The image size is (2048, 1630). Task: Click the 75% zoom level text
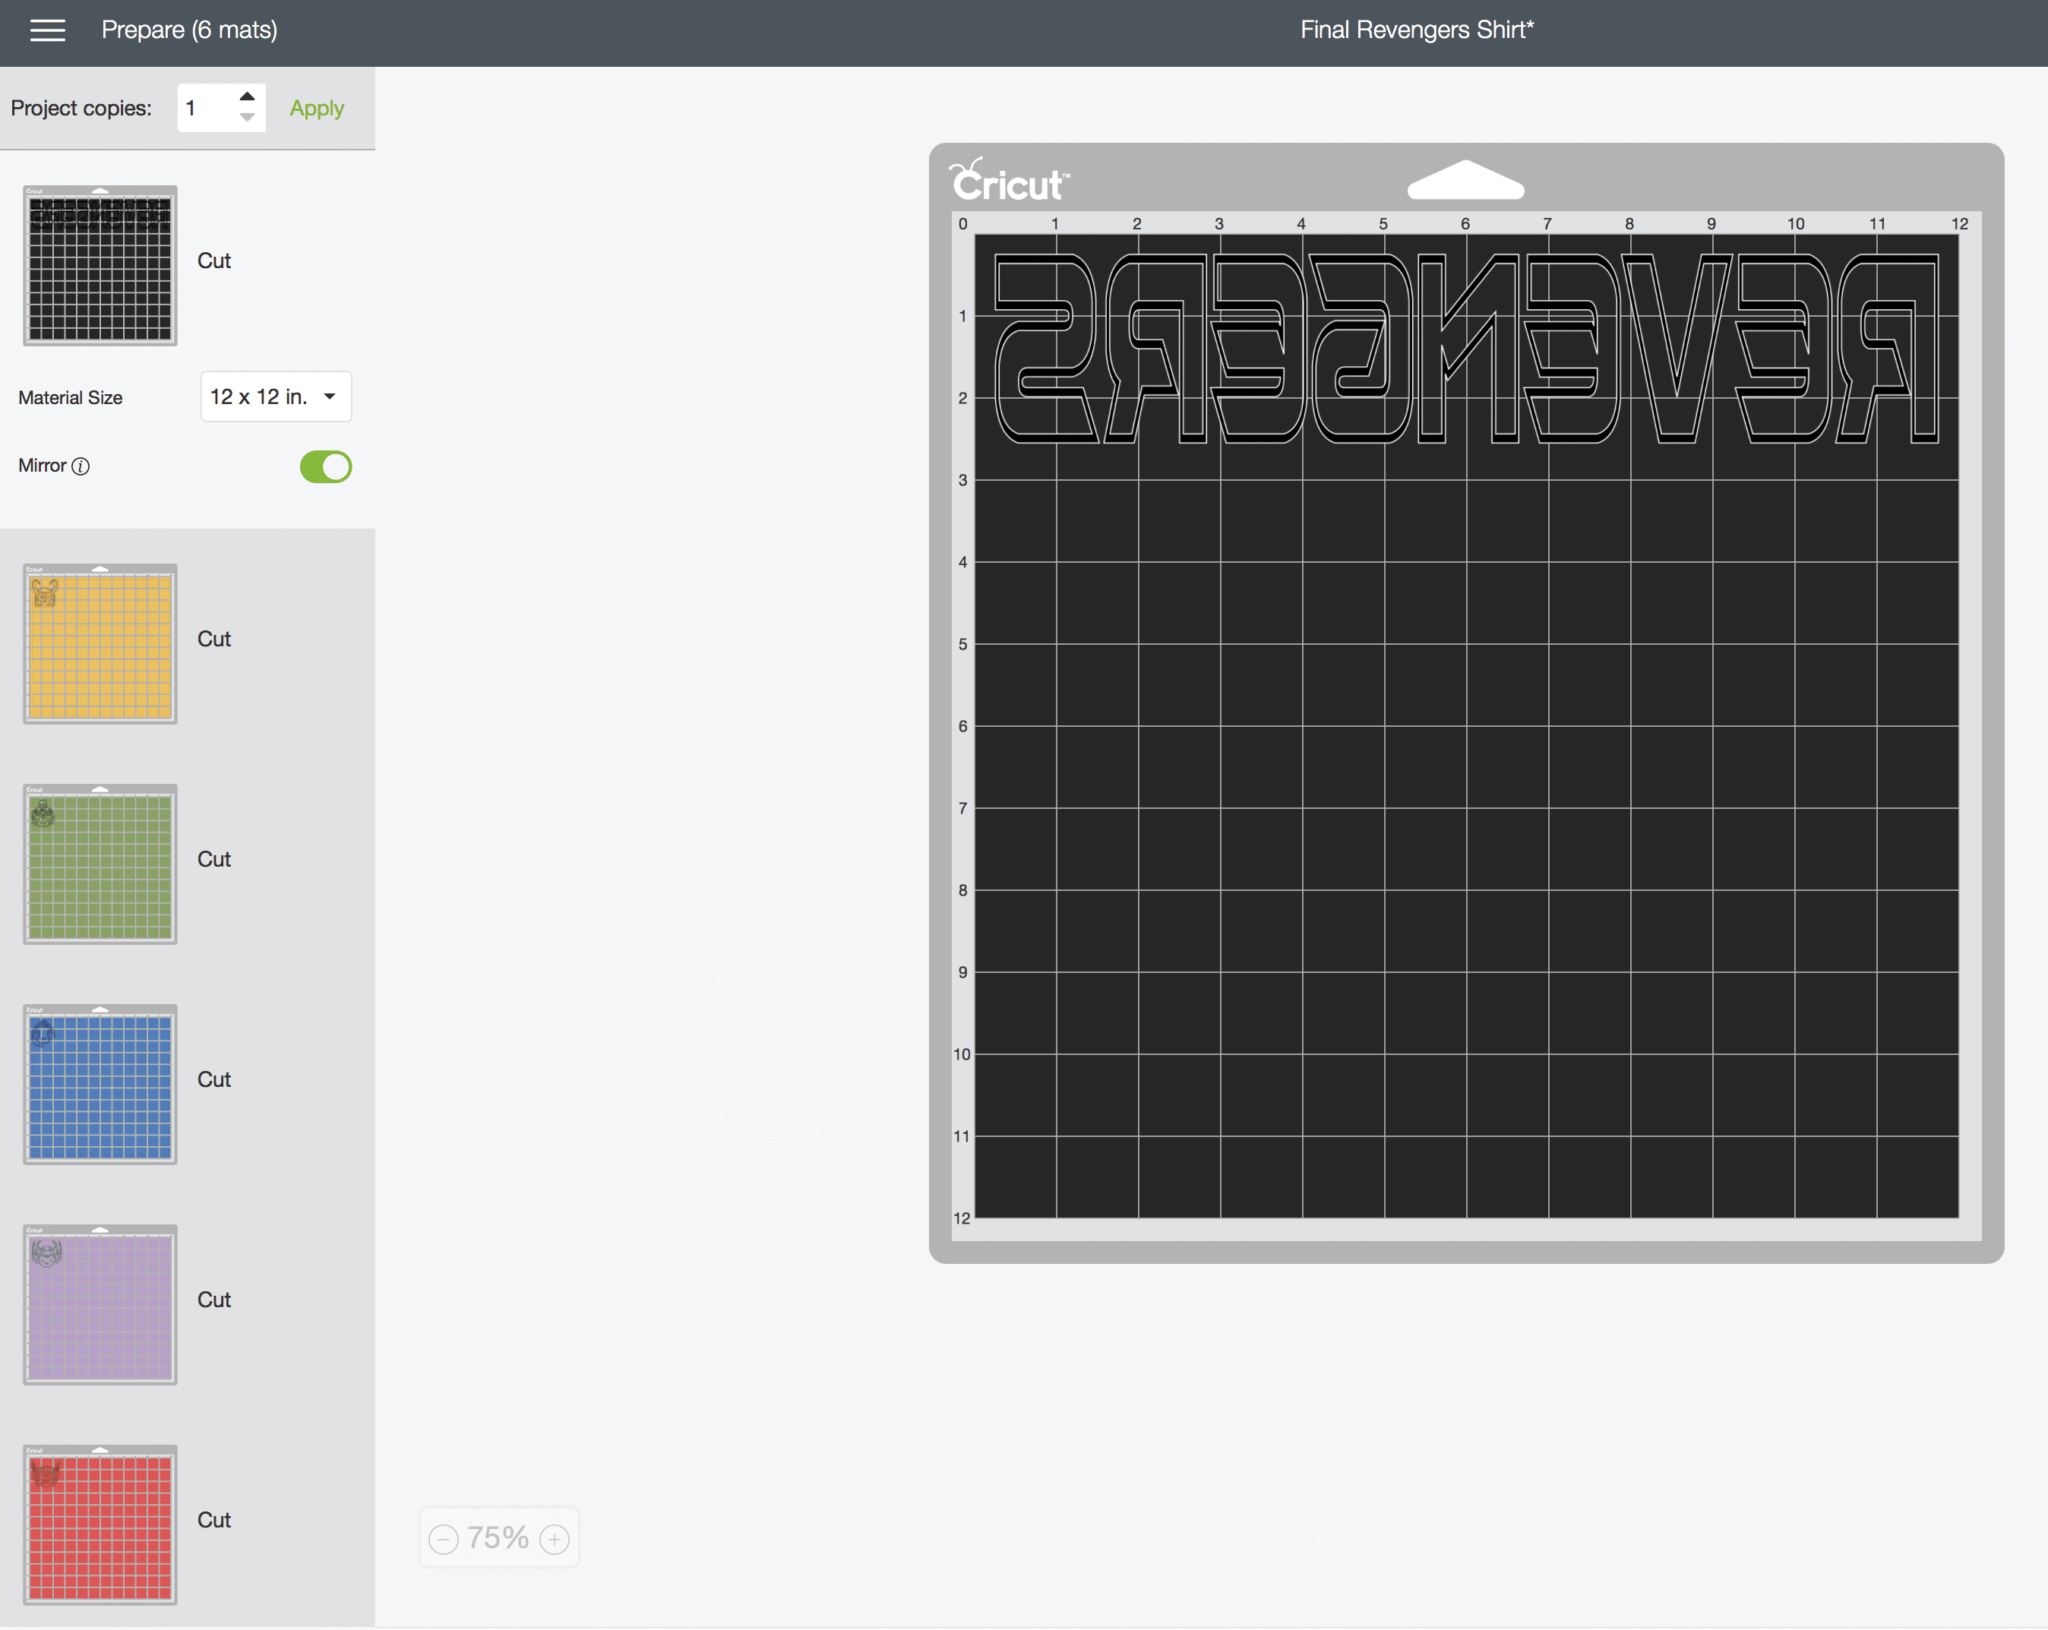coord(498,1538)
